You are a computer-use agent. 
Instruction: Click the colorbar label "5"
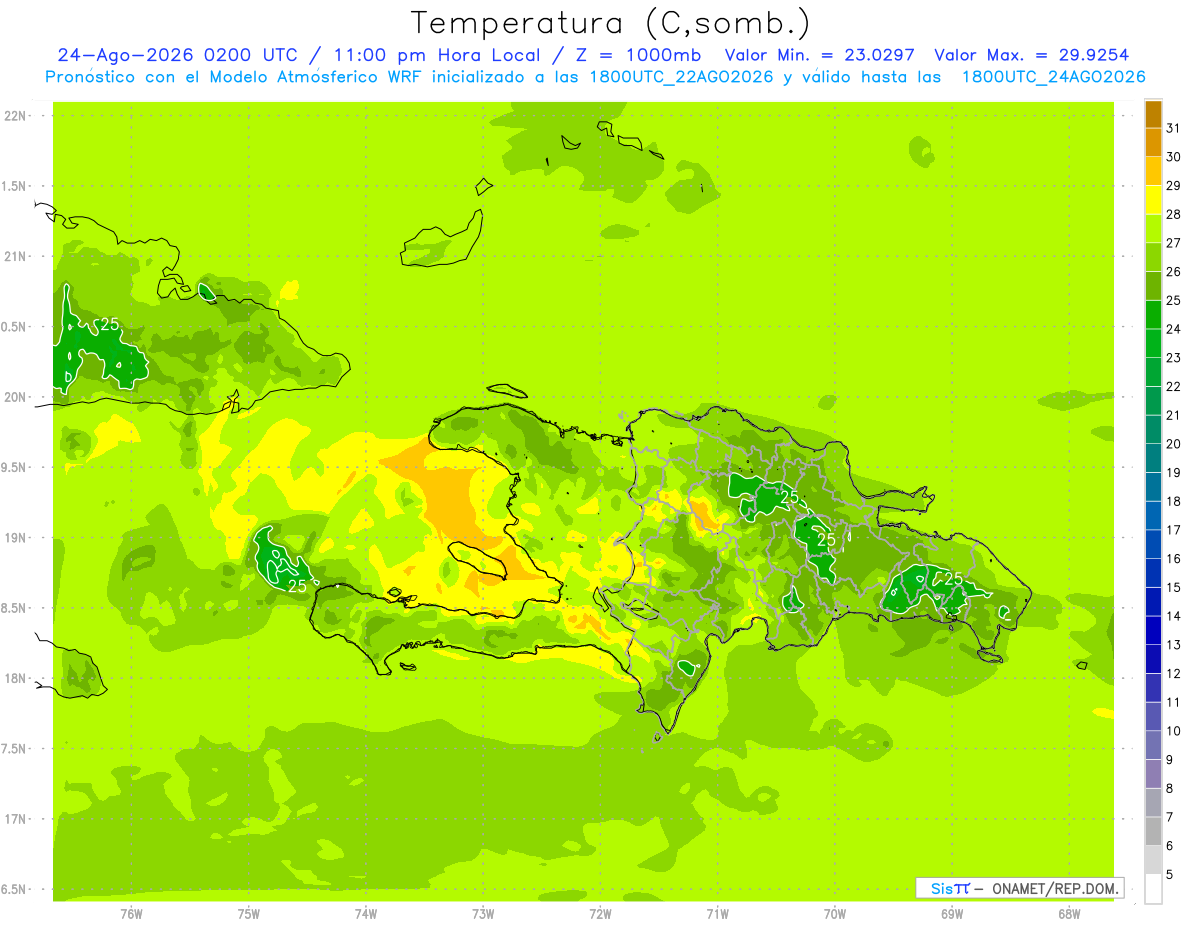pyautogui.click(x=1170, y=875)
